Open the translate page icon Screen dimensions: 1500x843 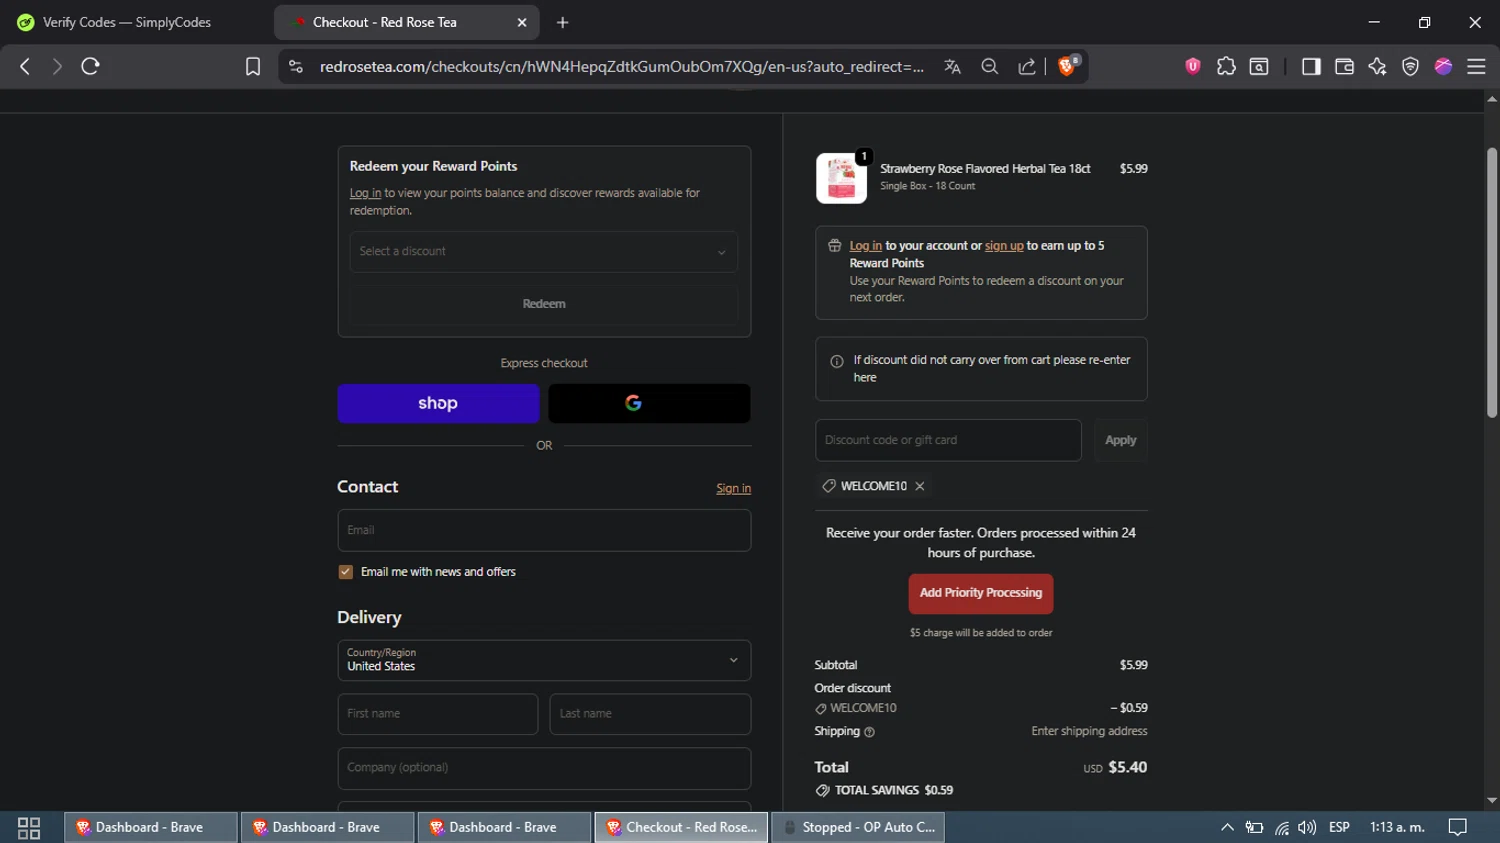pyautogui.click(x=952, y=66)
